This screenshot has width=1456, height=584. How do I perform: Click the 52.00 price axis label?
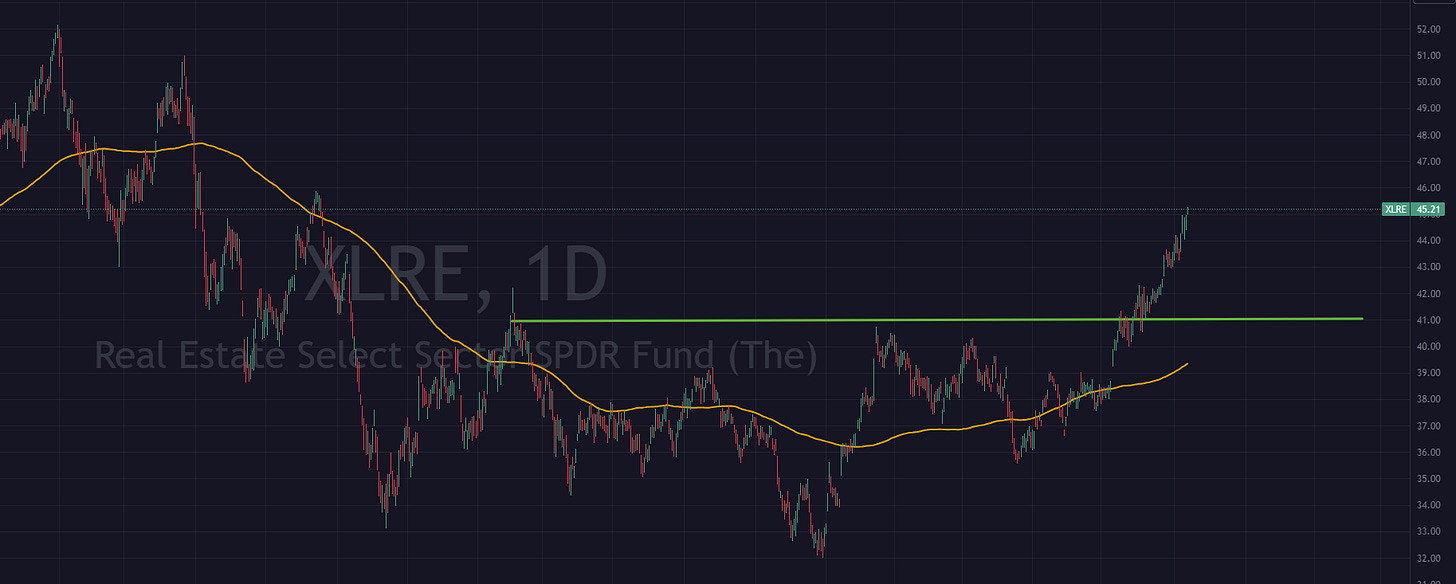pos(1428,29)
